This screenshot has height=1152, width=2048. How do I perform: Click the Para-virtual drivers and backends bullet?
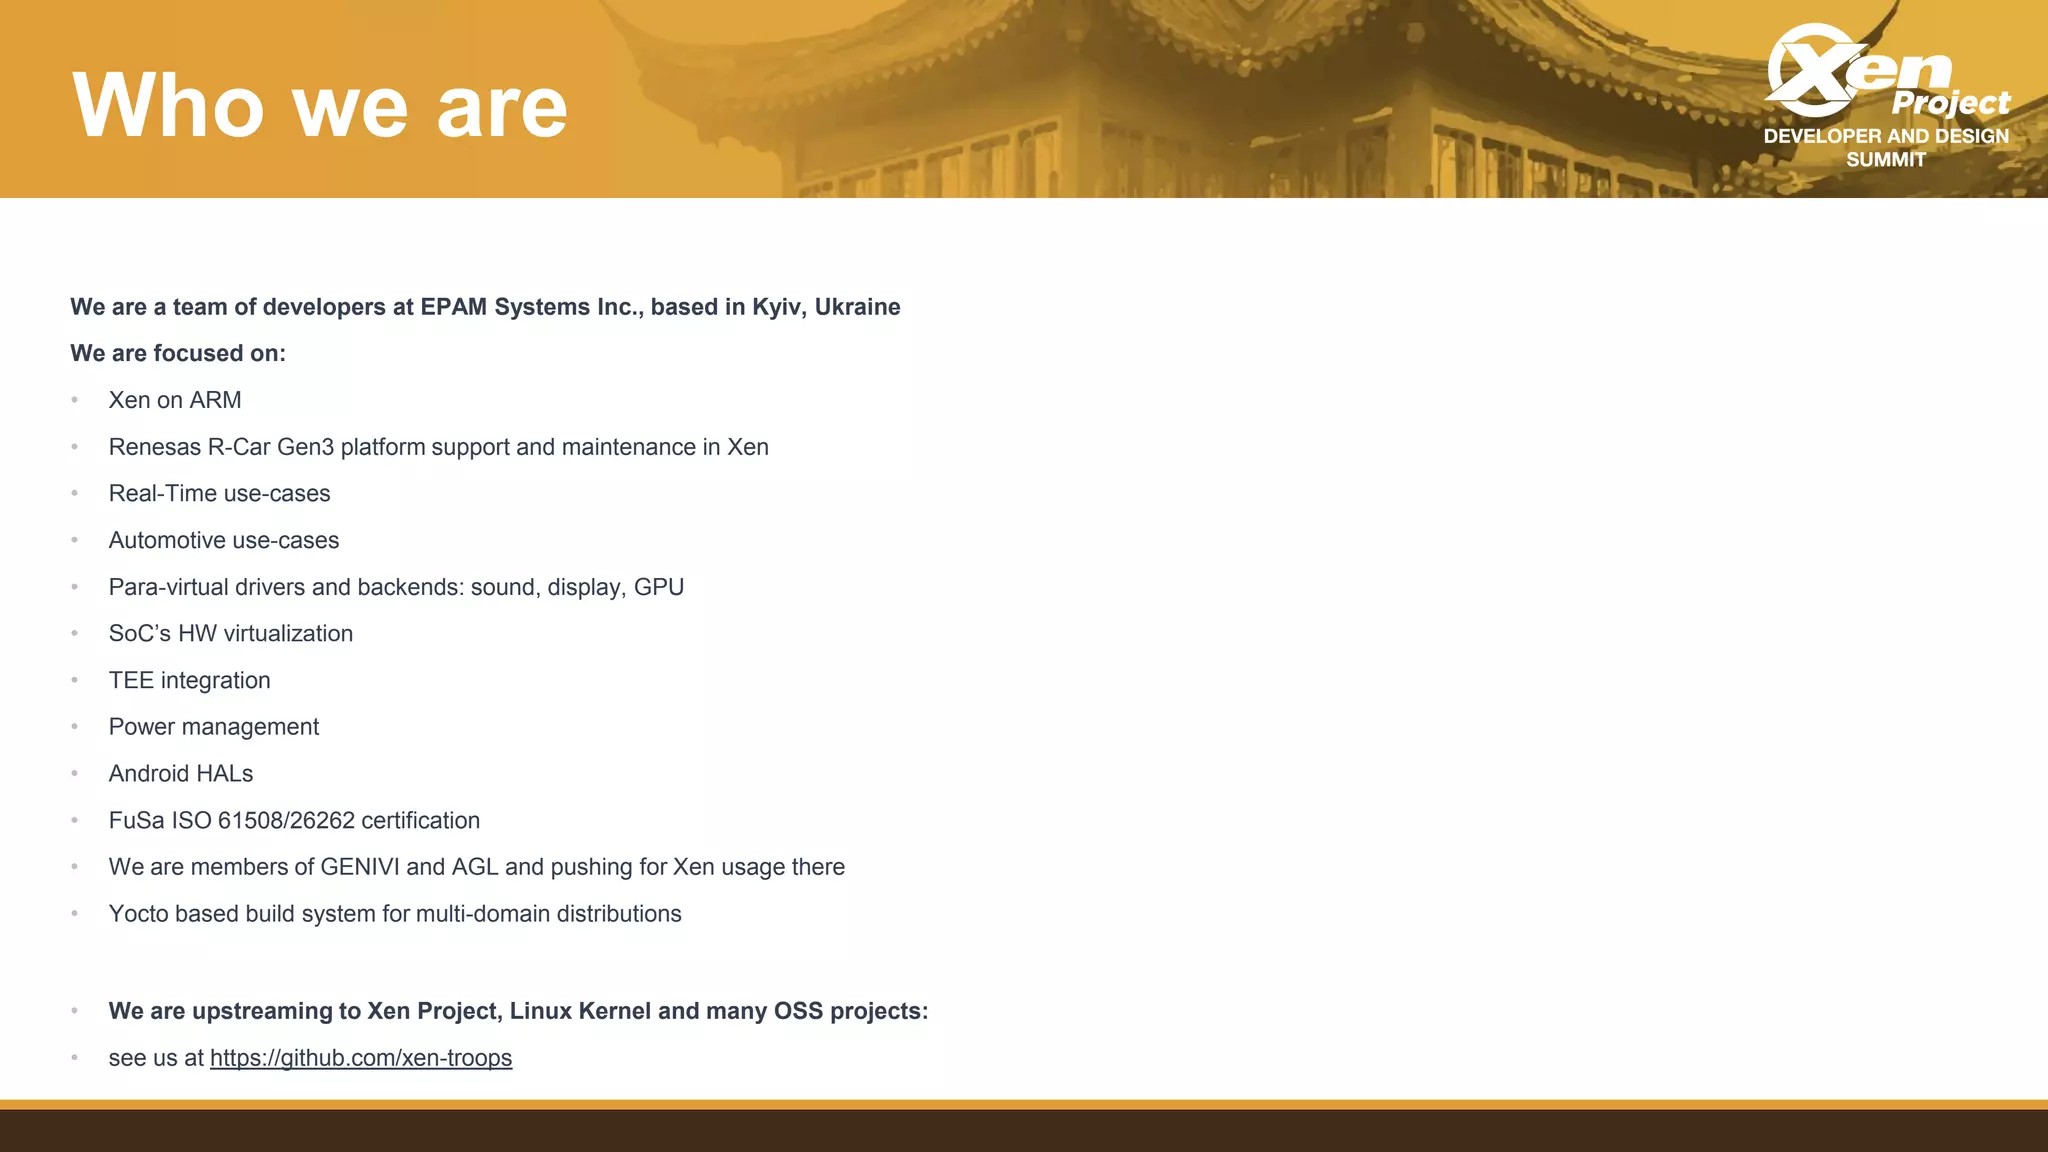tap(396, 587)
